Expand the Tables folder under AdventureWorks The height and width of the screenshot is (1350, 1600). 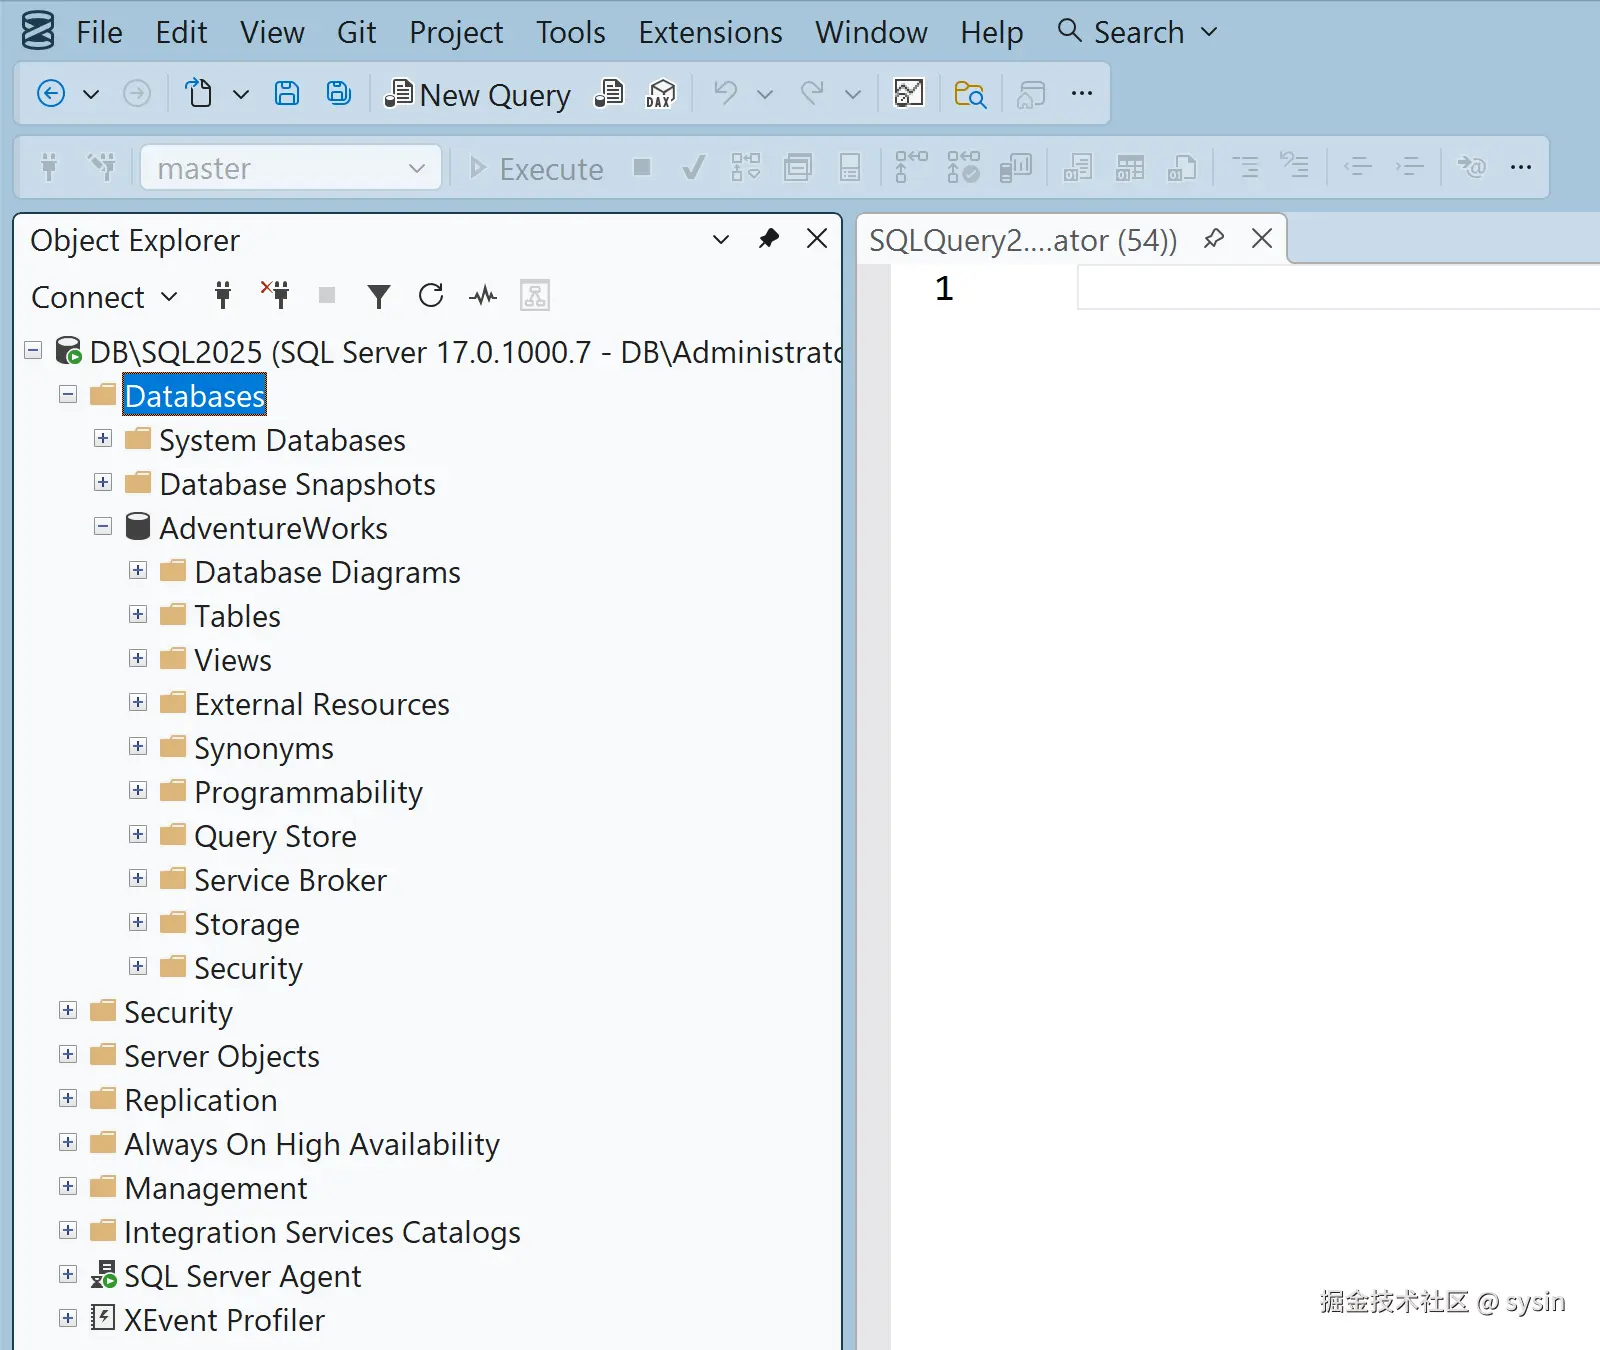(x=138, y=614)
